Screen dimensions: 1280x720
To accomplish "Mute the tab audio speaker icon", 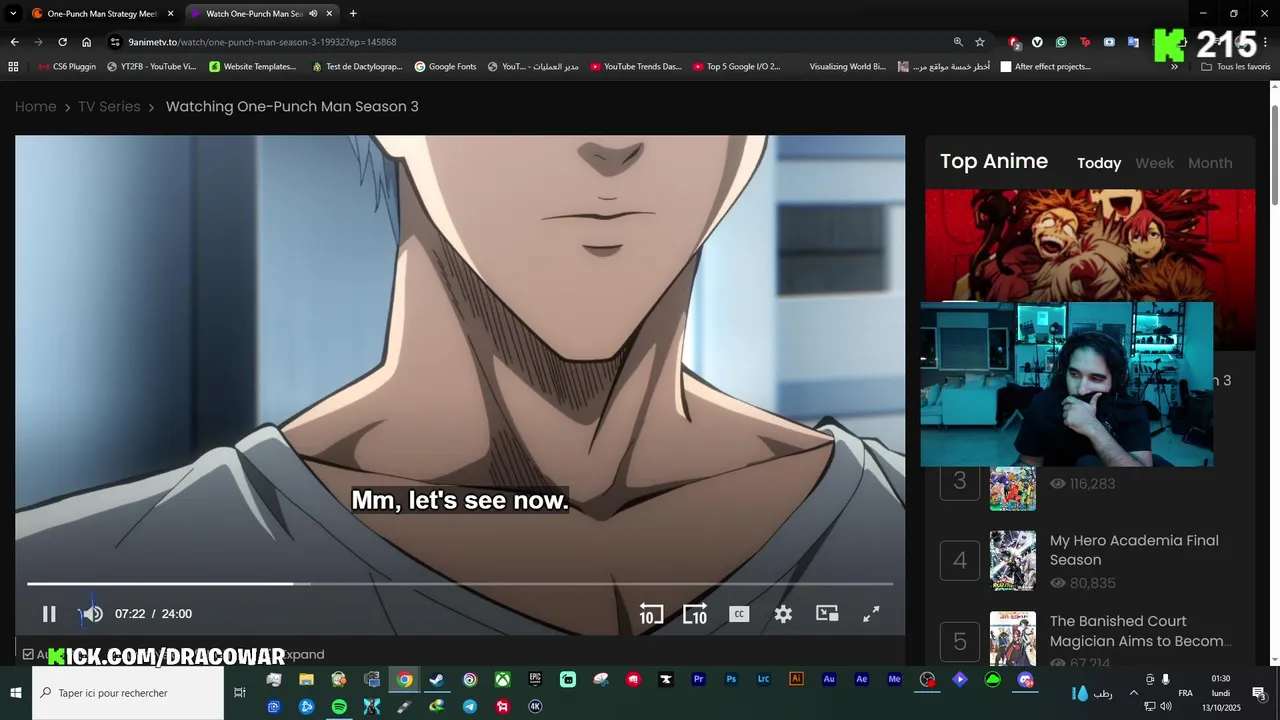I will [313, 14].
